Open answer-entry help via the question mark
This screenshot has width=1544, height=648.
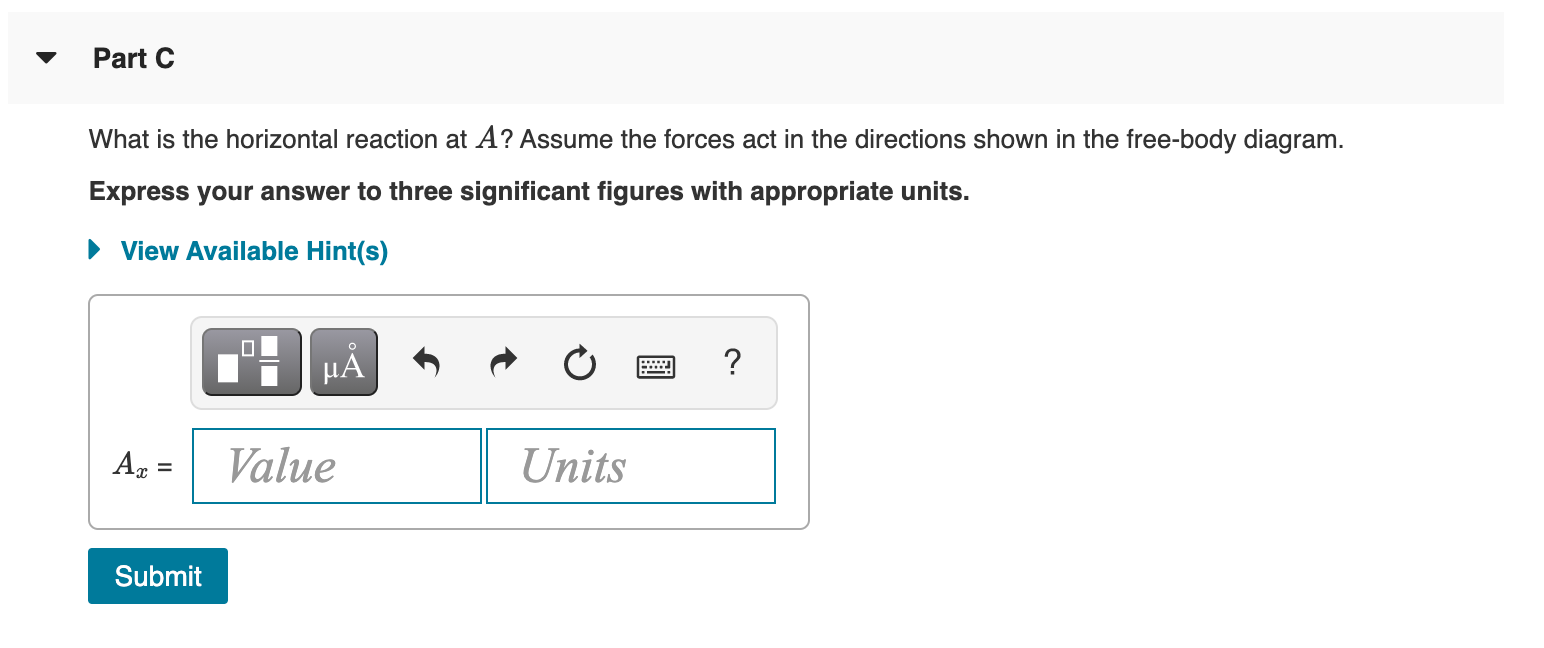coord(732,364)
